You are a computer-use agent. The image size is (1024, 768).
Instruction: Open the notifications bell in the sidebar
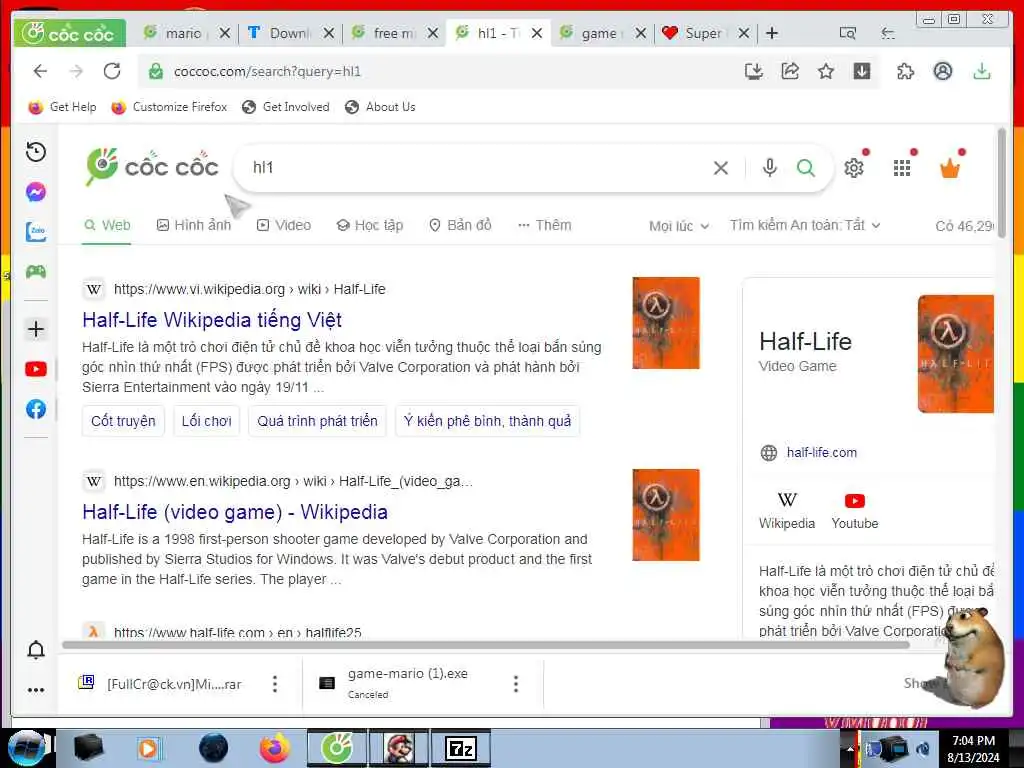pyautogui.click(x=36, y=650)
